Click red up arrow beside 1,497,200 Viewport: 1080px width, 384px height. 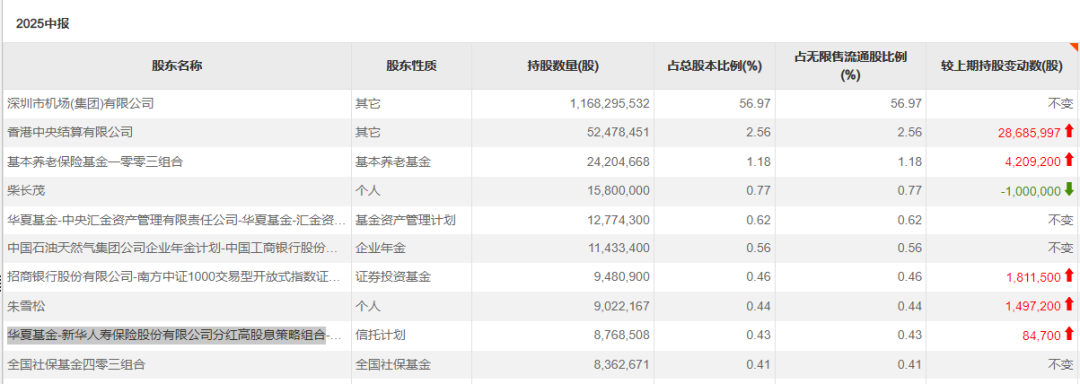[1069, 306]
